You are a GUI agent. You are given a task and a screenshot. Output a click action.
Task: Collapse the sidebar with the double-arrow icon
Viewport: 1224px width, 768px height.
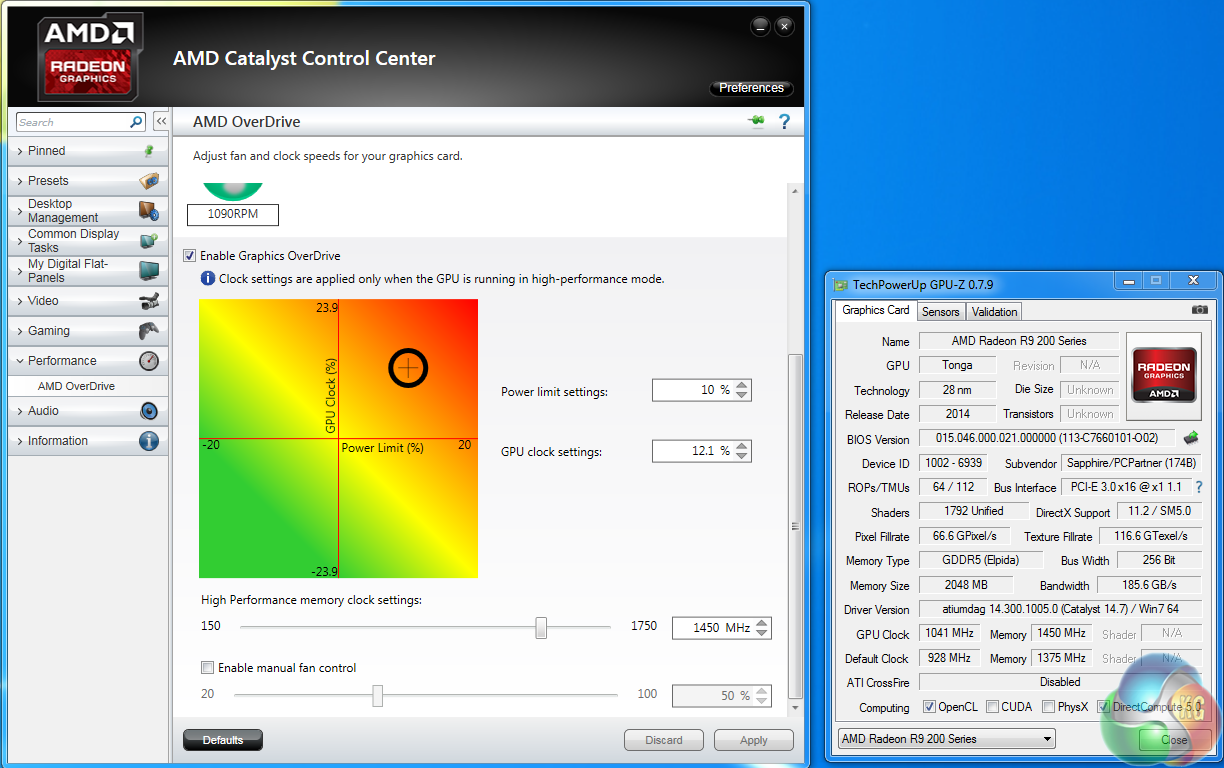pyautogui.click(x=160, y=122)
